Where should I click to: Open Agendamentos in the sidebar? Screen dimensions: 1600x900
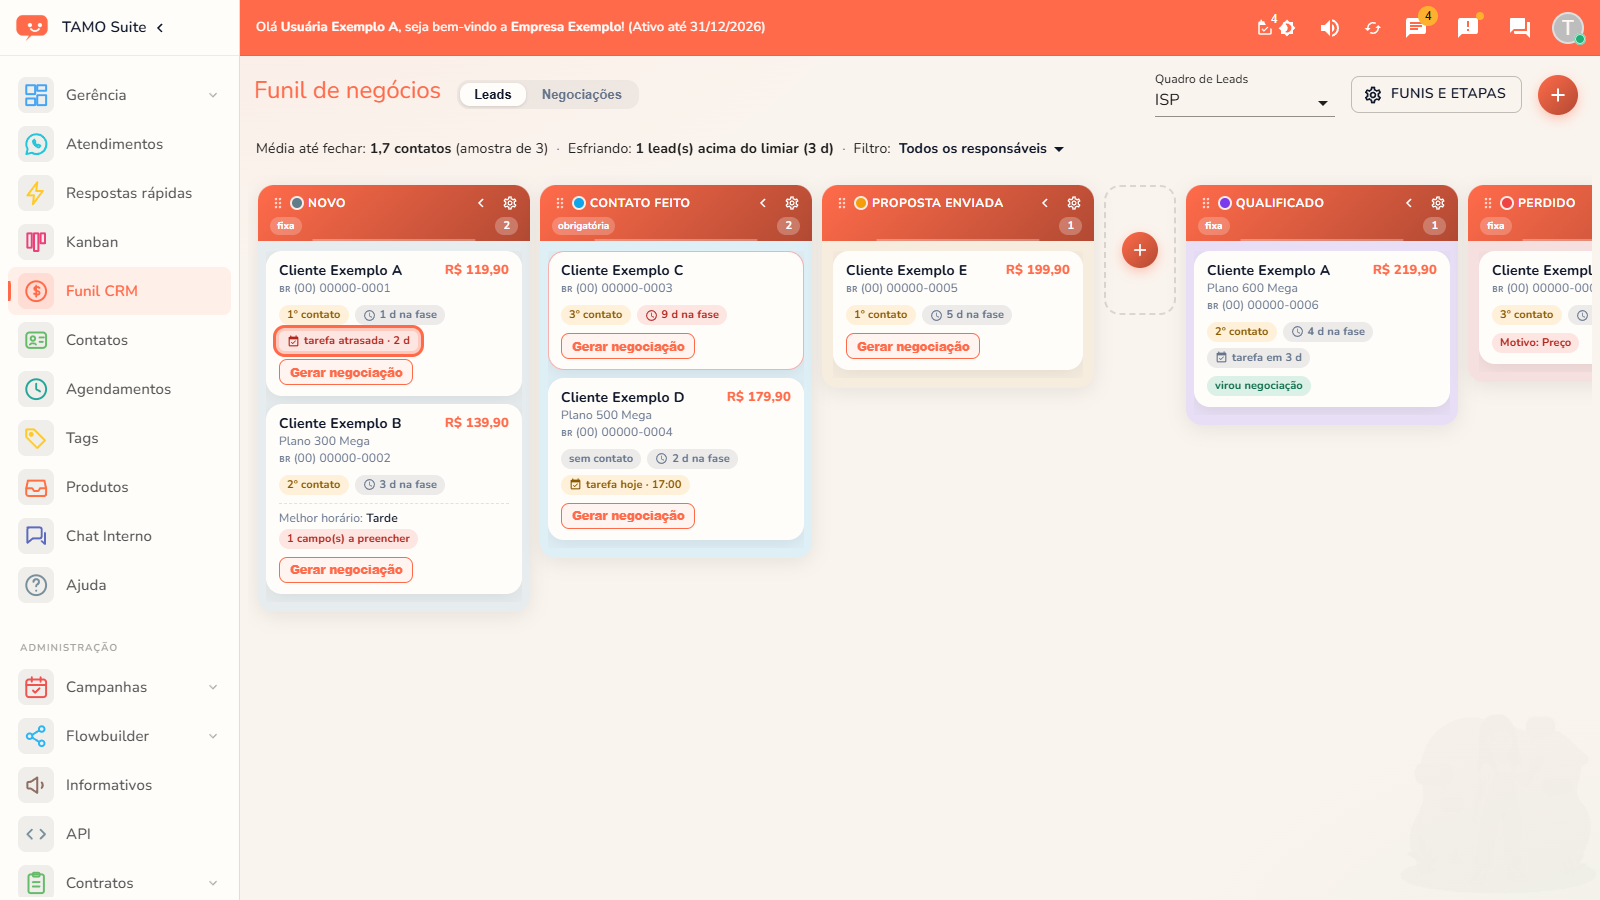tap(120, 389)
